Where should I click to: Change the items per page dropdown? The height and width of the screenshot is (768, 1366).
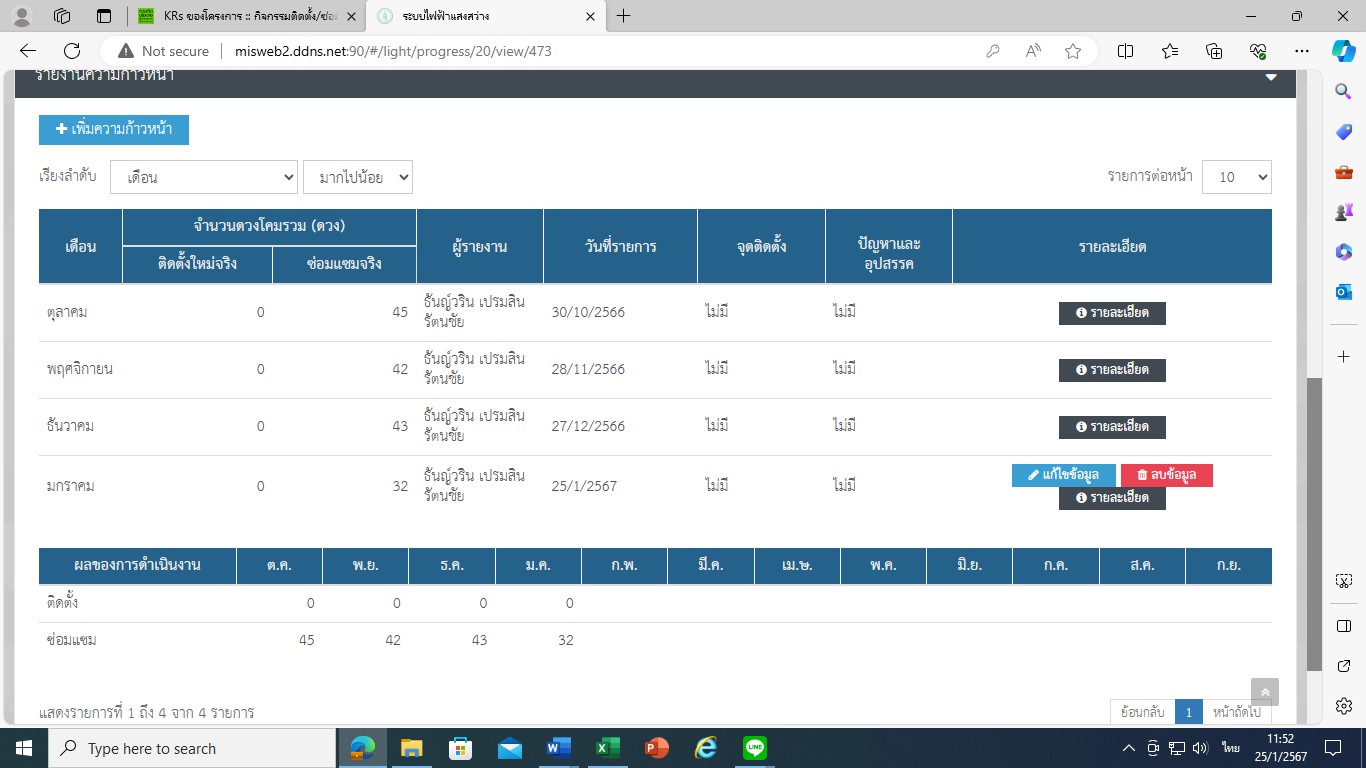(1236, 177)
